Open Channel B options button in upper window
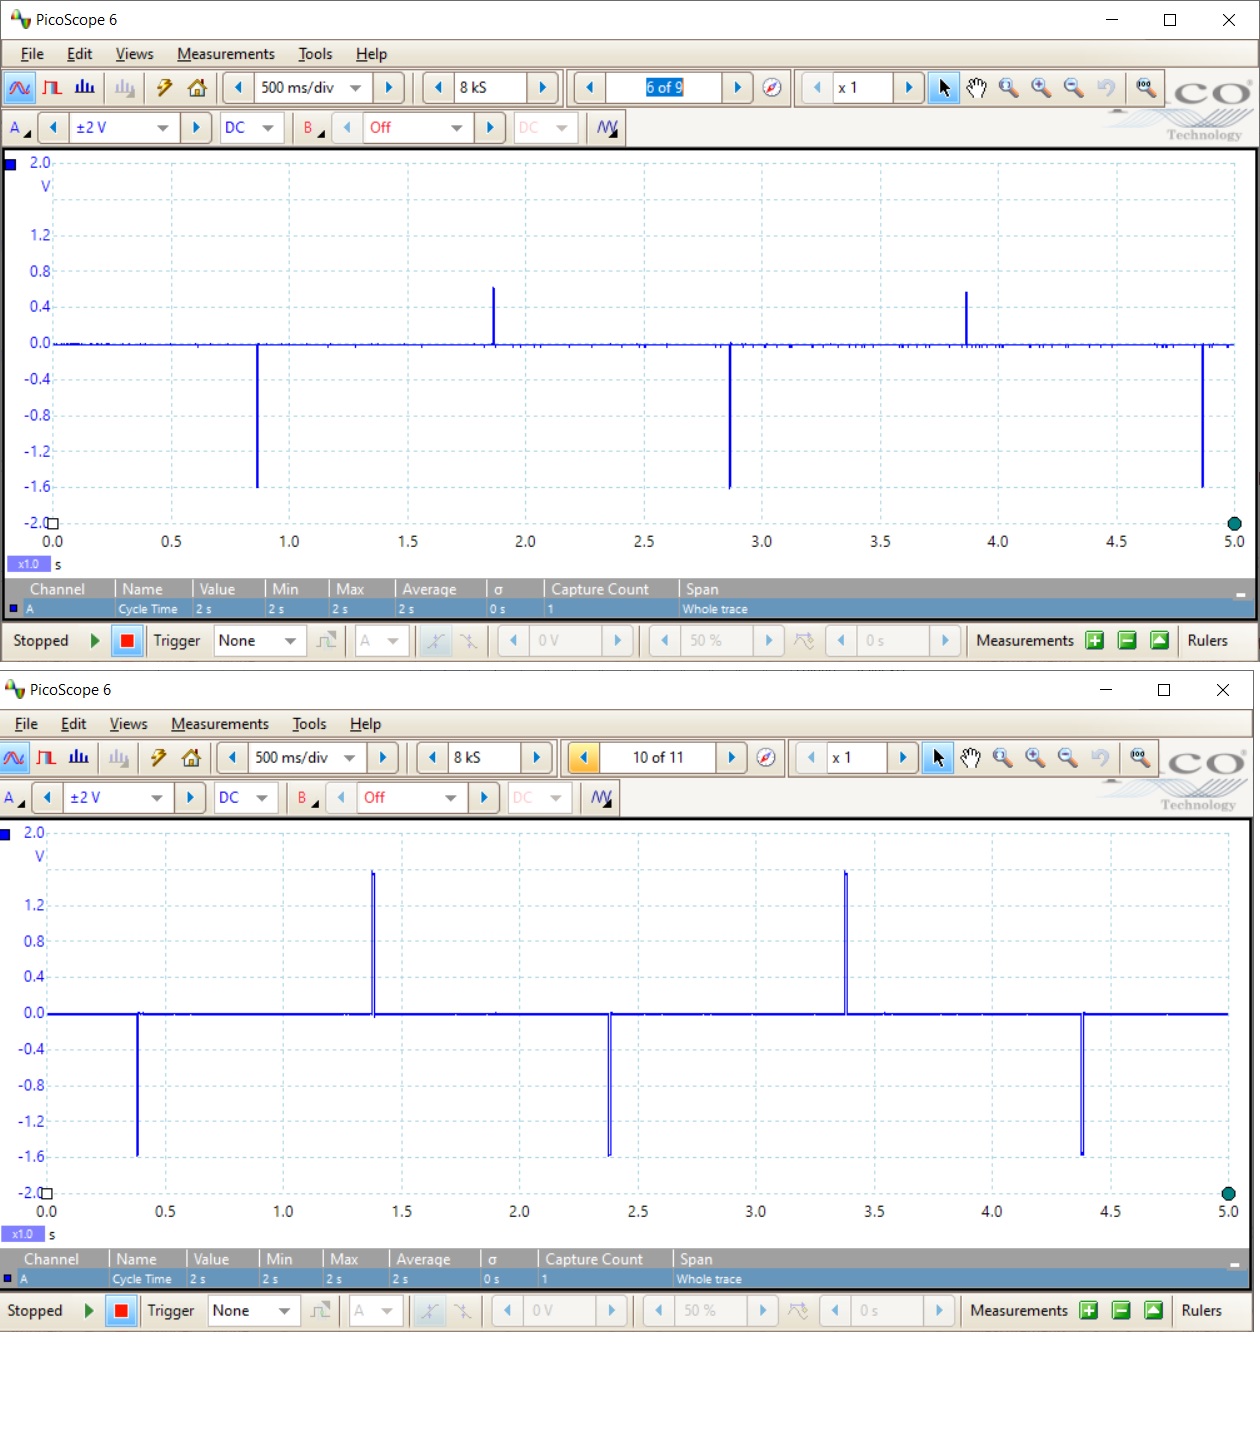This screenshot has height=1432, width=1260. click(313, 128)
